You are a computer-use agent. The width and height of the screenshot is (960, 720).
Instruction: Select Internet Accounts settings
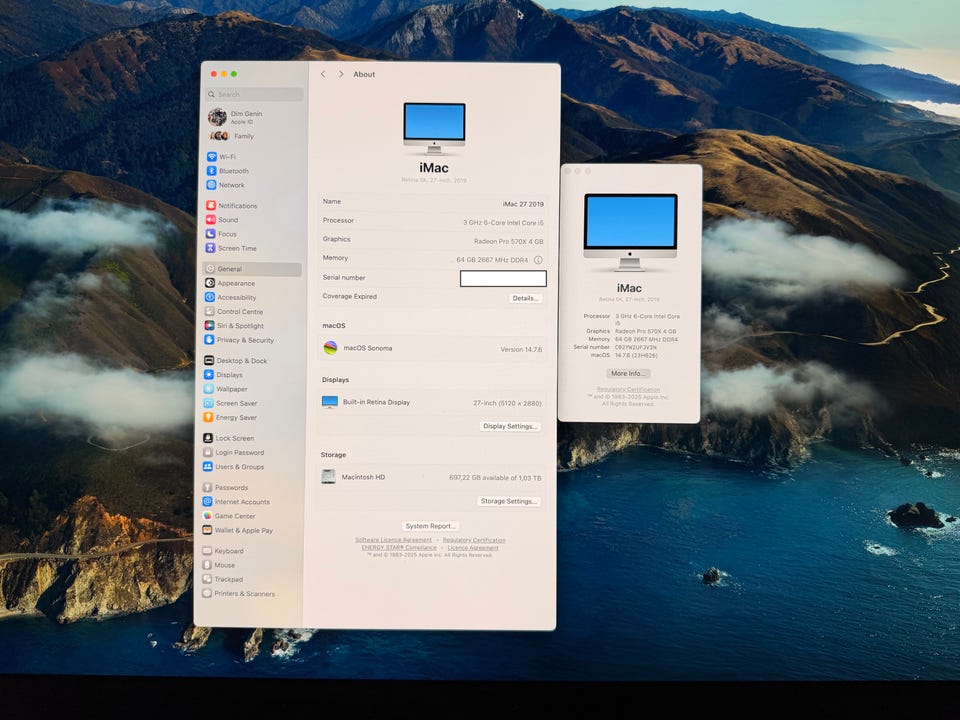pos(236,502)
